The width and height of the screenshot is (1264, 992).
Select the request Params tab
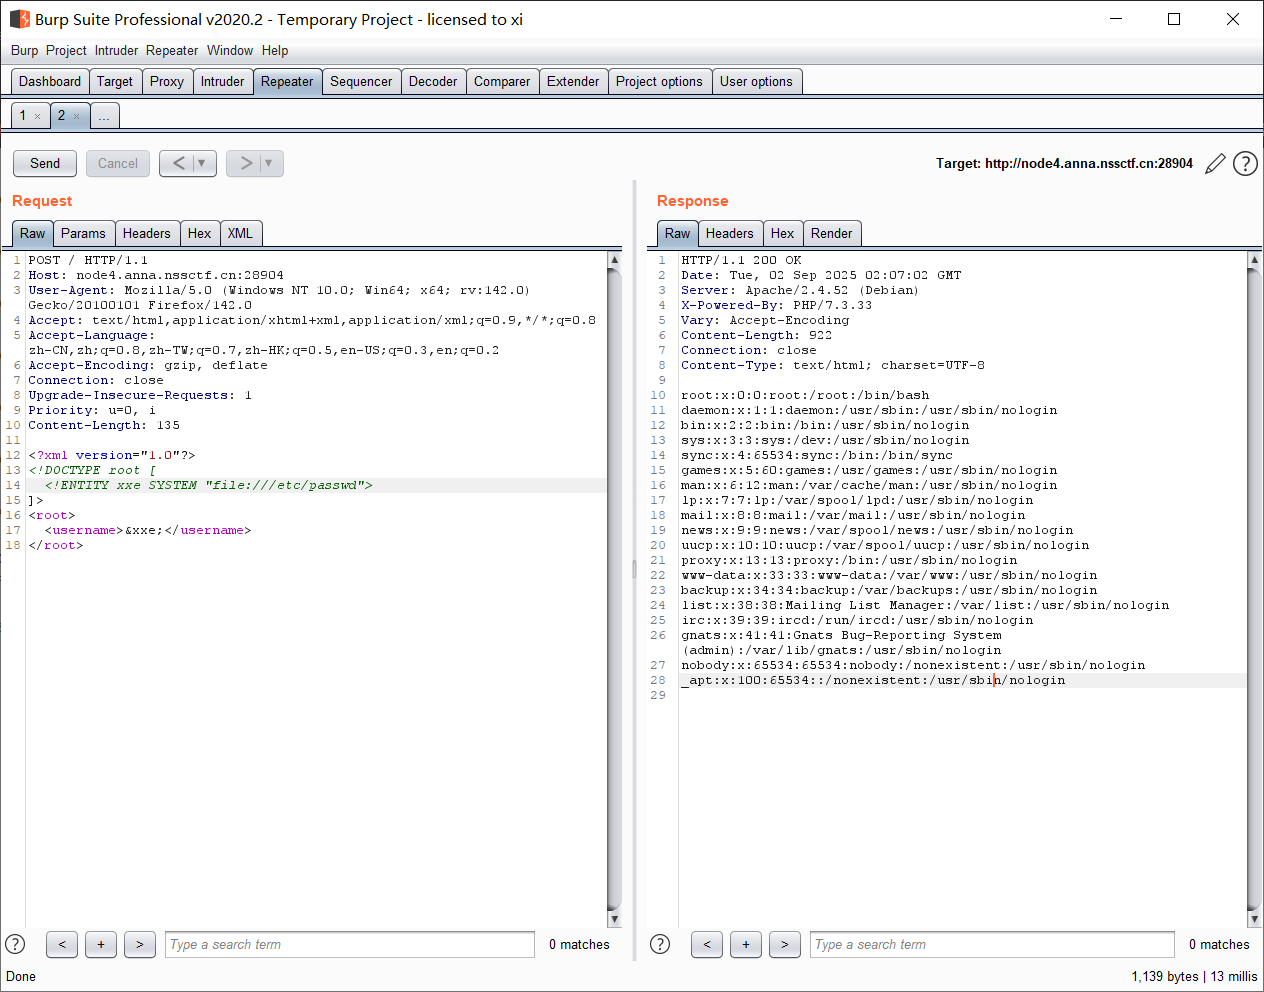(83, 234)
